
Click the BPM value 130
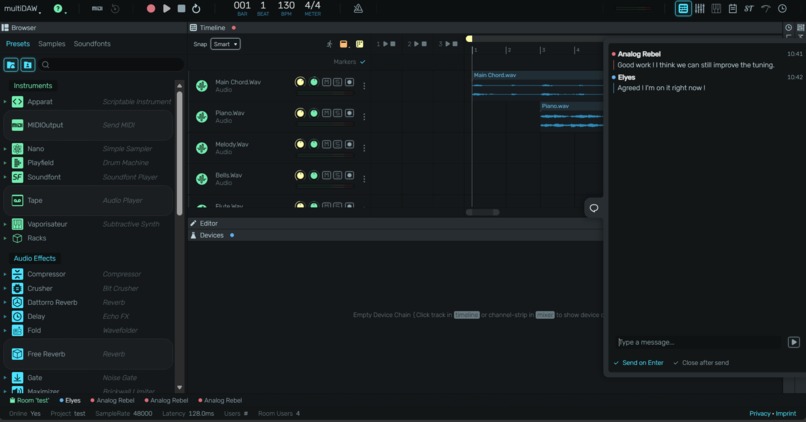tap(286, 6)
